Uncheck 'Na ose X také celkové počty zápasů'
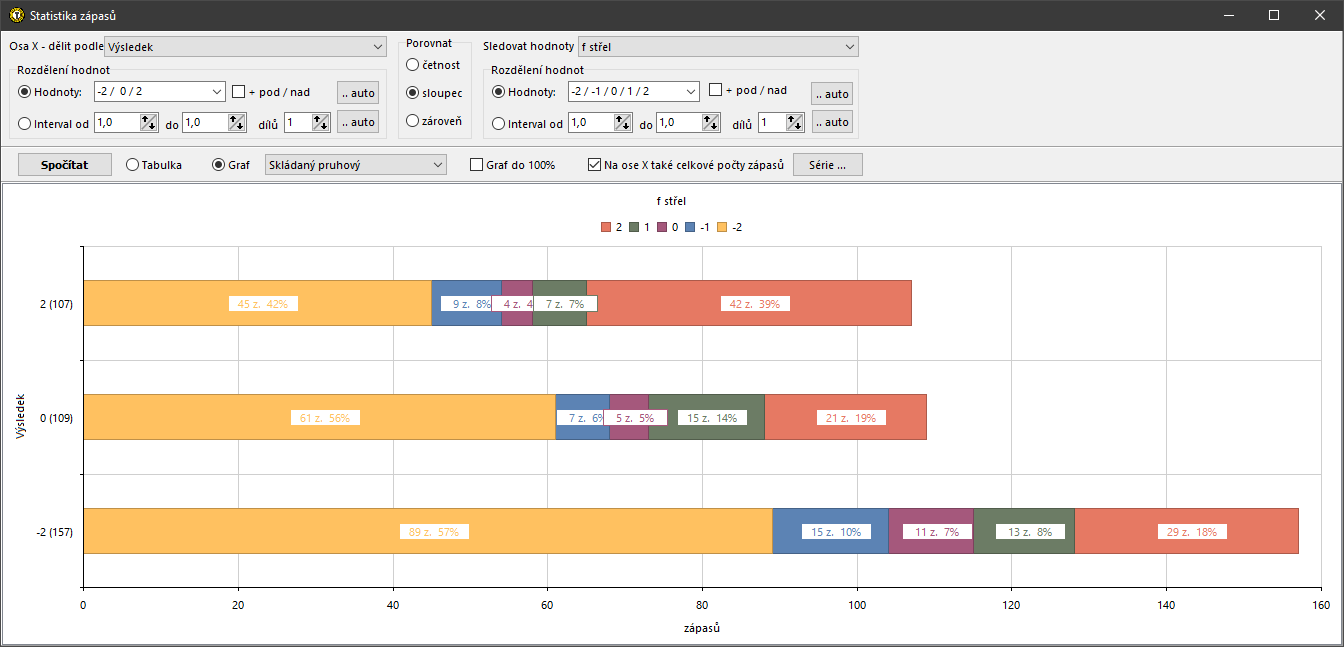This screenshot has height=647, width=1344. 594,165
